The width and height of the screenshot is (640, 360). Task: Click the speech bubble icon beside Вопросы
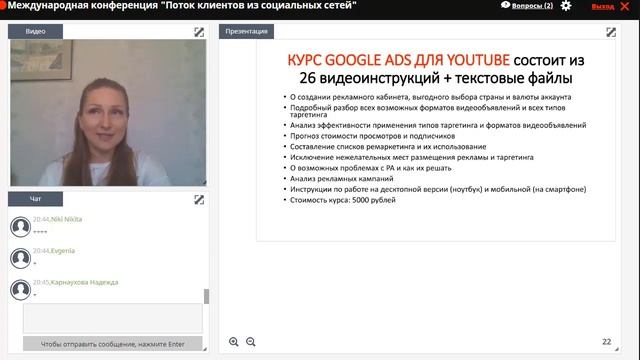505,5
